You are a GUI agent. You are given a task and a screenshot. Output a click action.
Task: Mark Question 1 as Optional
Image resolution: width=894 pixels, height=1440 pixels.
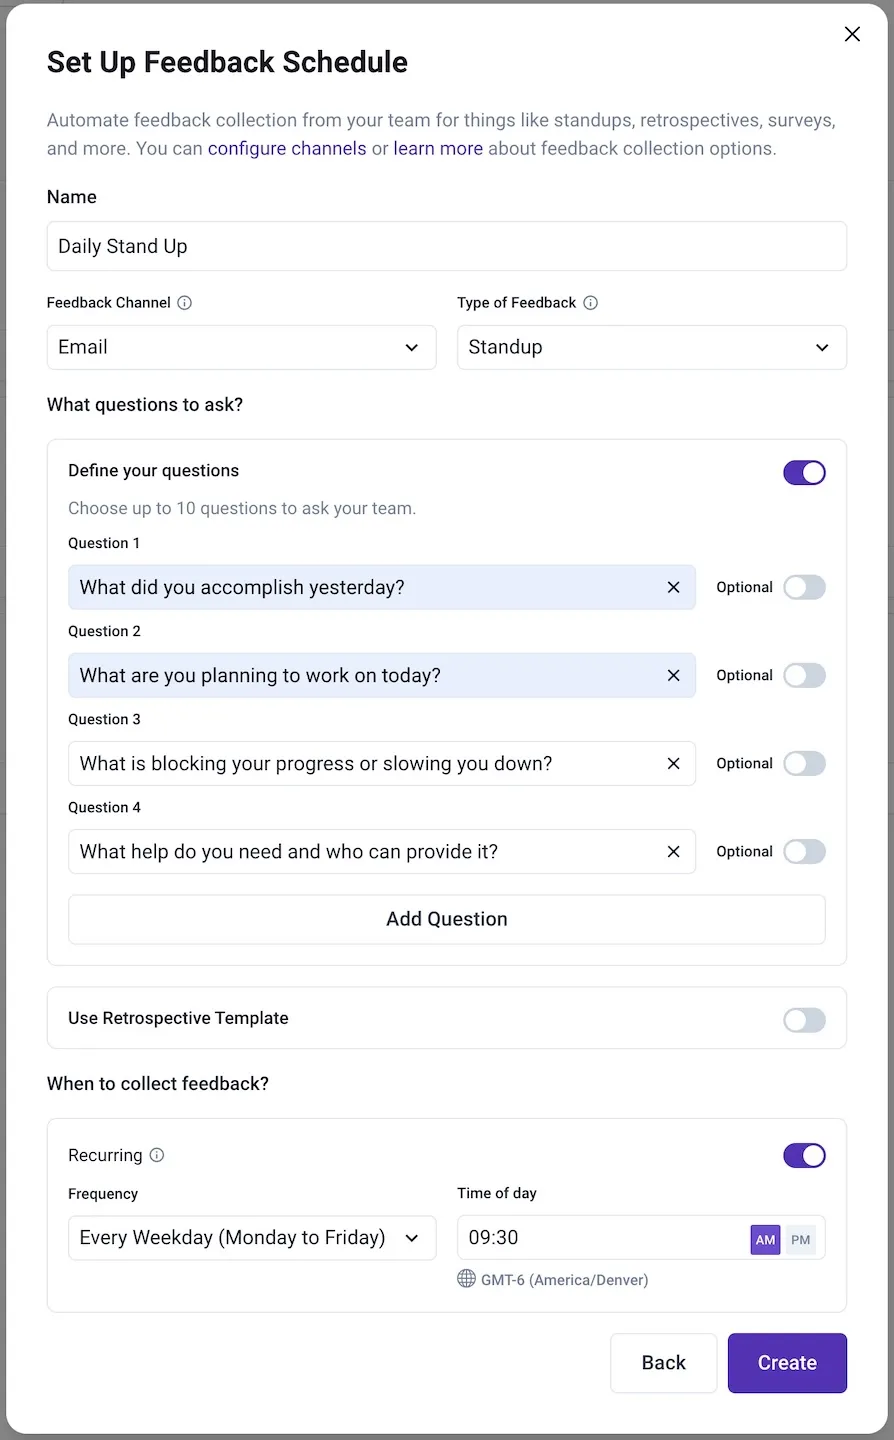click(804, 588)
